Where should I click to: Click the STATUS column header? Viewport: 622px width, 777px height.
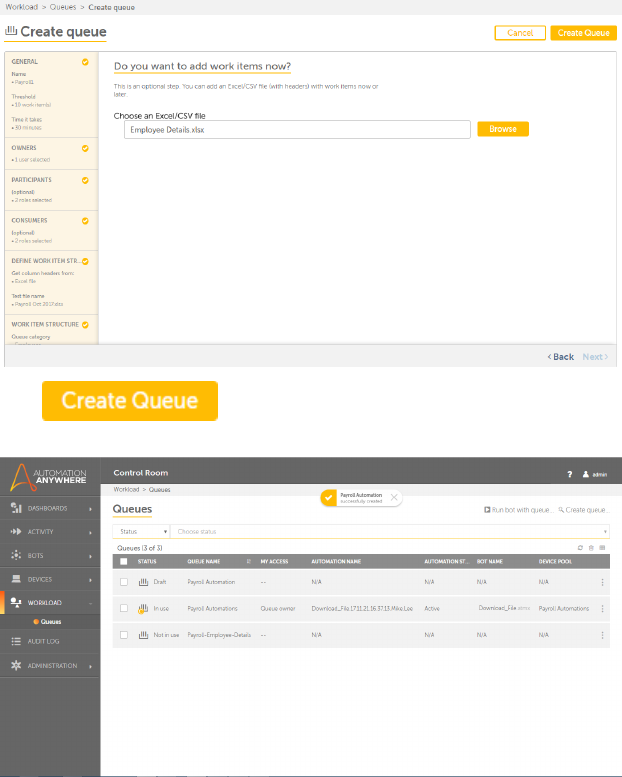click(147, 561)
